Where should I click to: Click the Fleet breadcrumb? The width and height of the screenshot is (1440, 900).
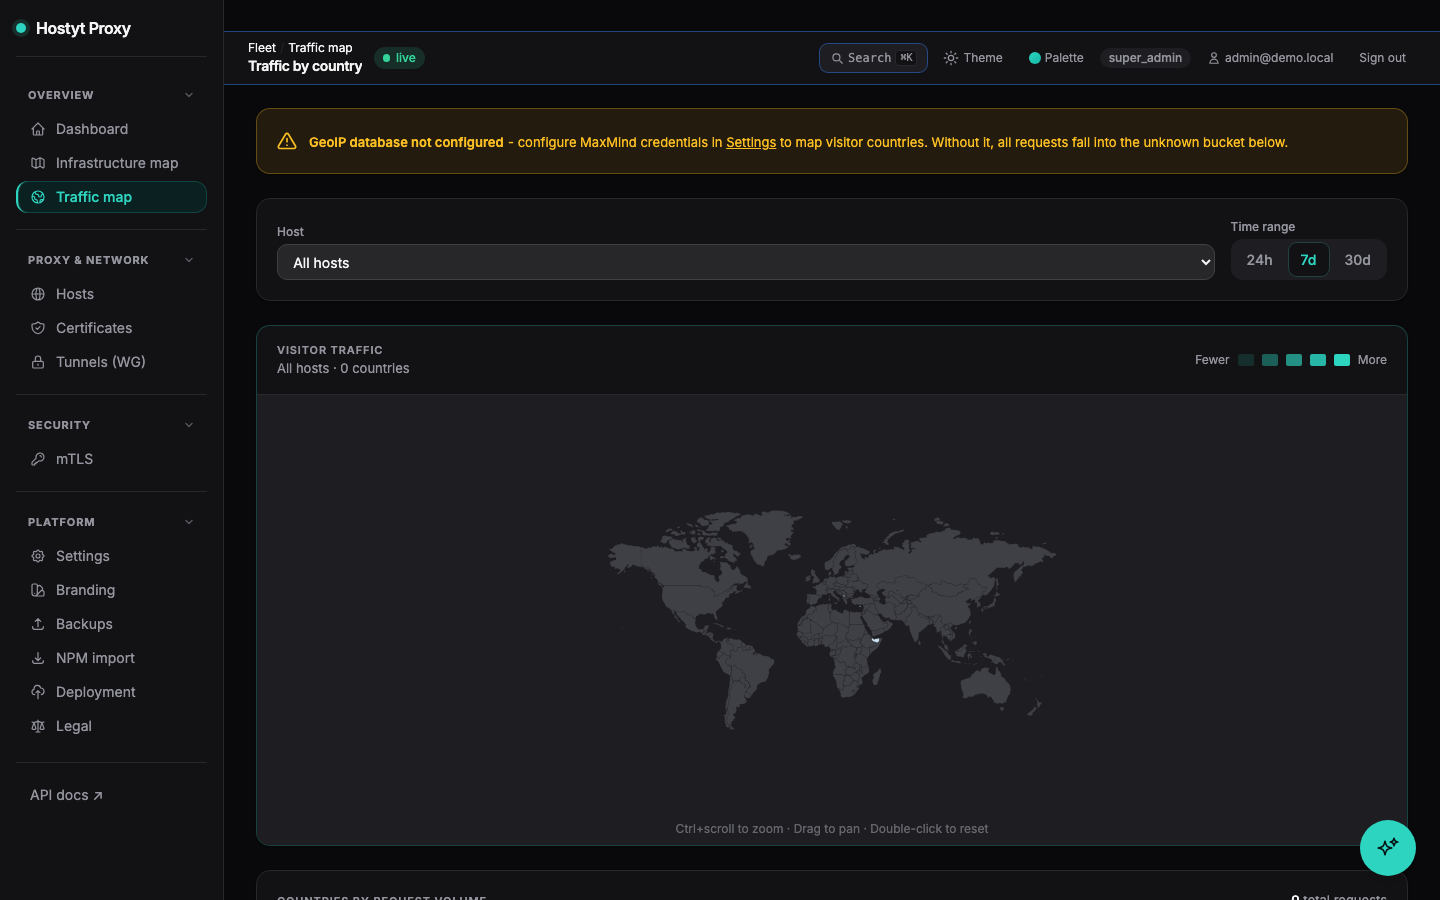click(x=262, y=48)
